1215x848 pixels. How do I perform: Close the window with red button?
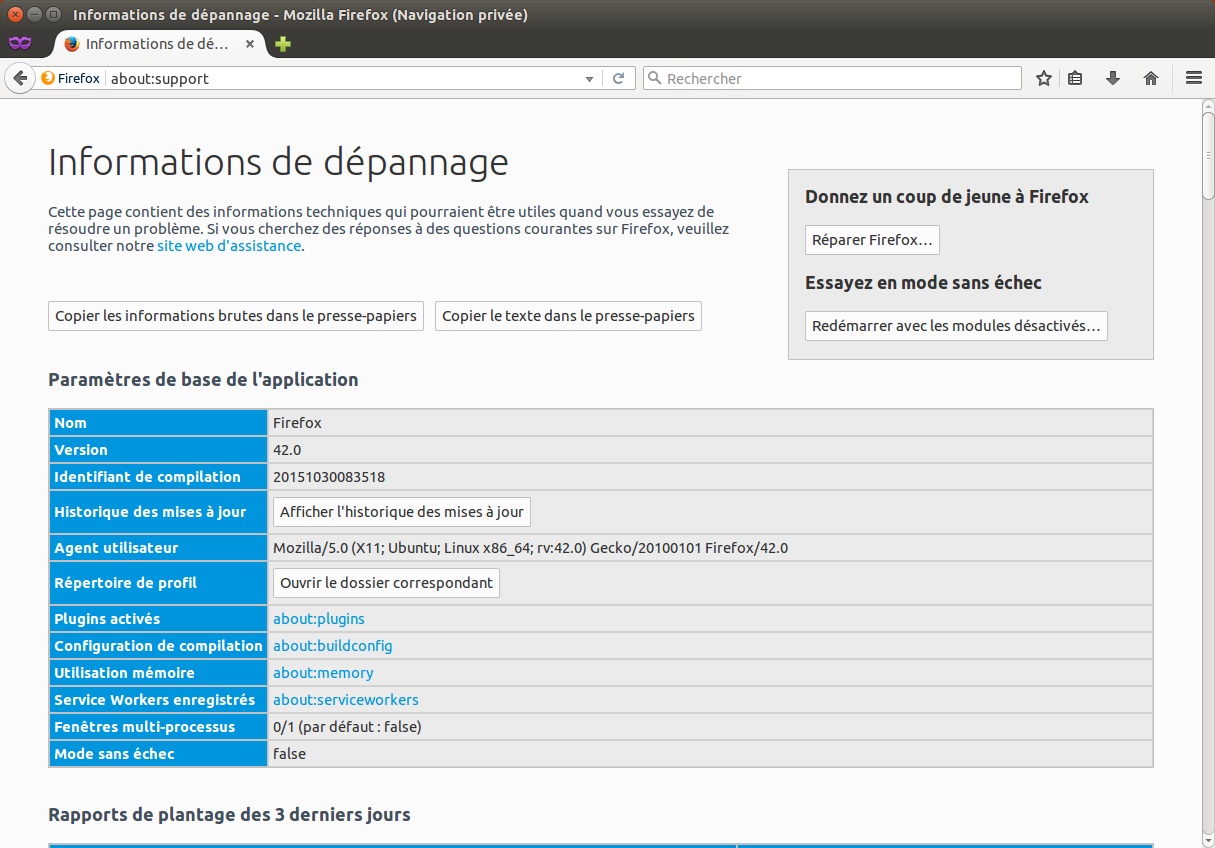pyautogui.click(x=15, y=15)
